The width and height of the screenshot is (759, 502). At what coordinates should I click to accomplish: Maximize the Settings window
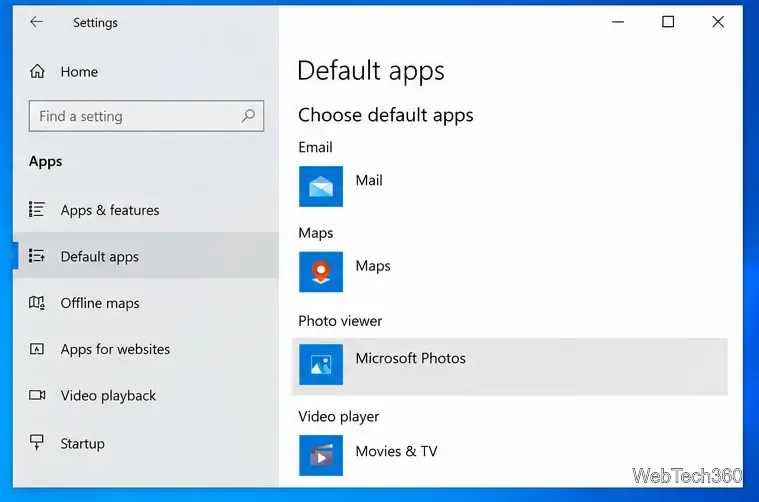pyautogui.click(x=668, y=22)
